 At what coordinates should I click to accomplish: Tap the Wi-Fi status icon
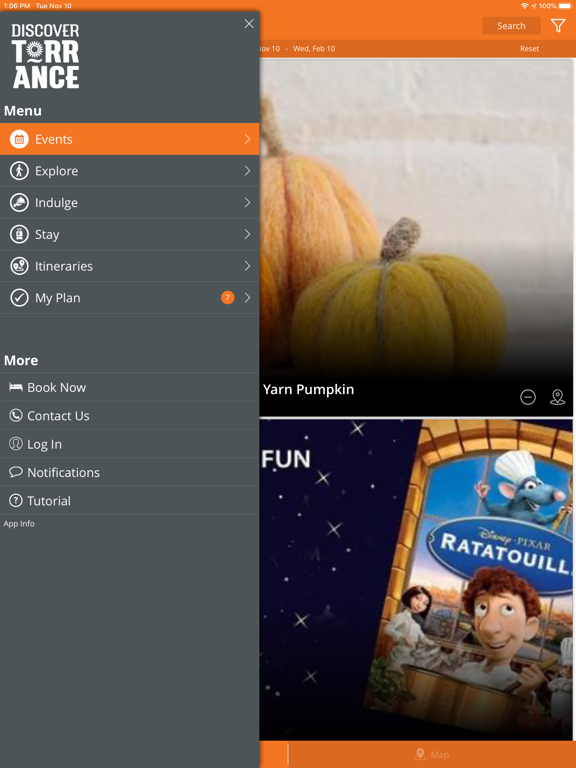point(525,6)
